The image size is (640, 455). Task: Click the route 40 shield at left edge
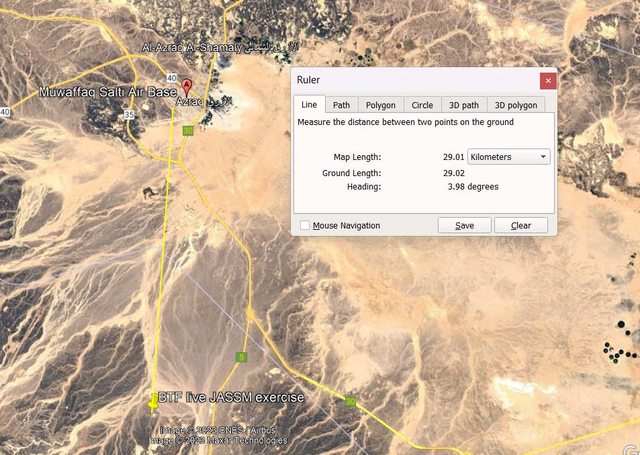pos(5,112)
